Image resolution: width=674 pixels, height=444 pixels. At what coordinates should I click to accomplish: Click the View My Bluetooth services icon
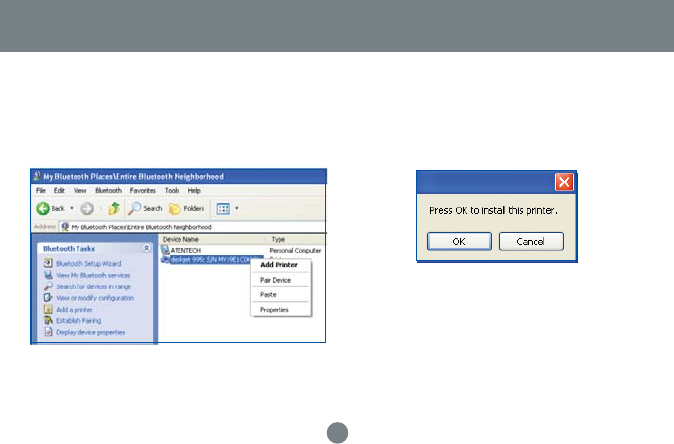coord(48,275)
